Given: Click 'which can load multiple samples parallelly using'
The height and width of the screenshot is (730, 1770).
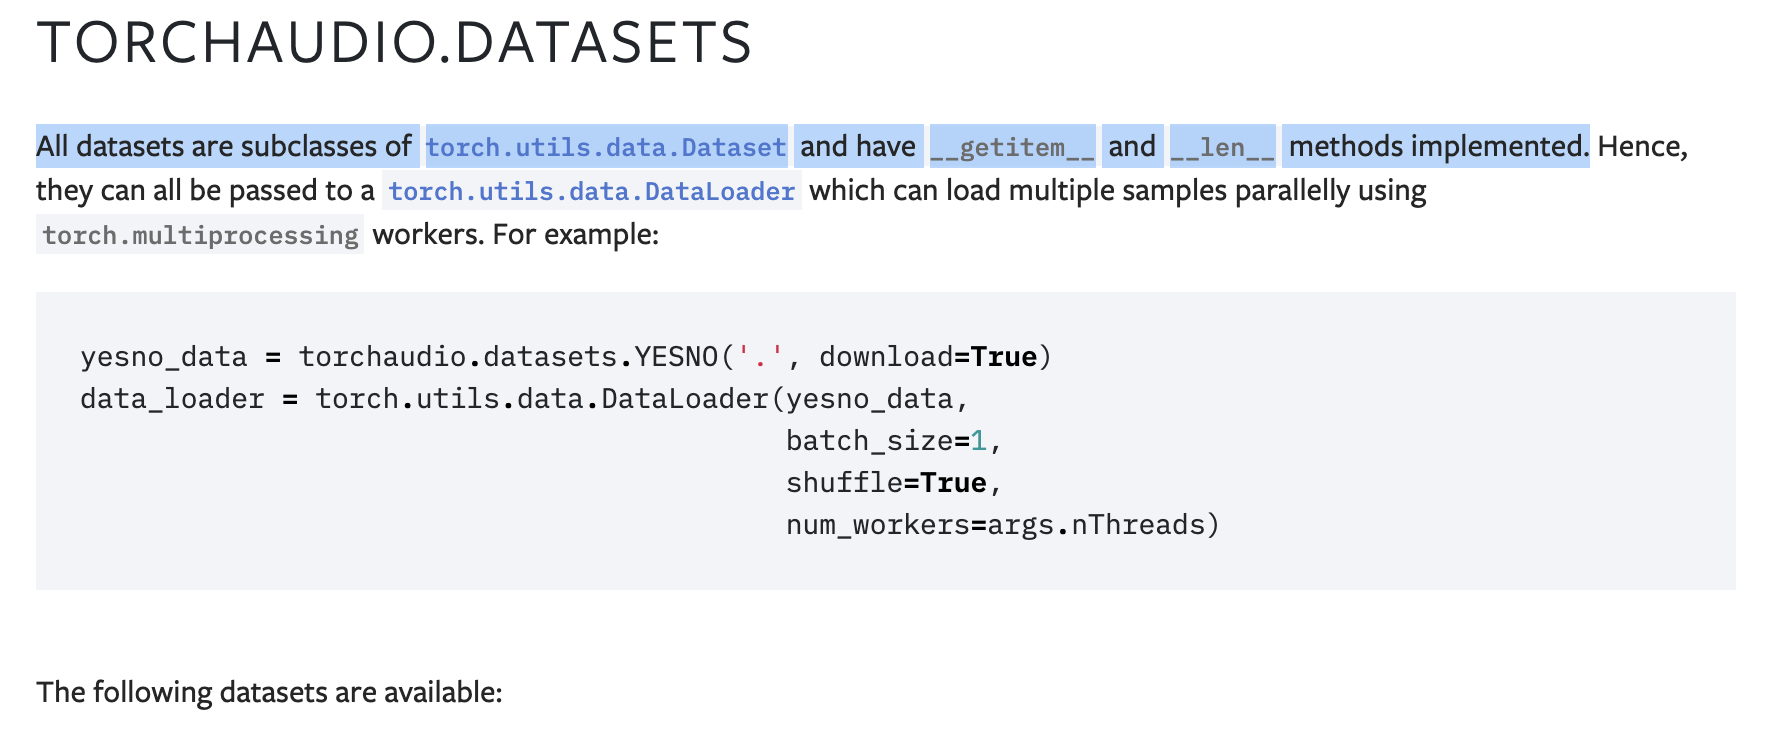Looking at the screenshot, I should [x=1118, y=191].
